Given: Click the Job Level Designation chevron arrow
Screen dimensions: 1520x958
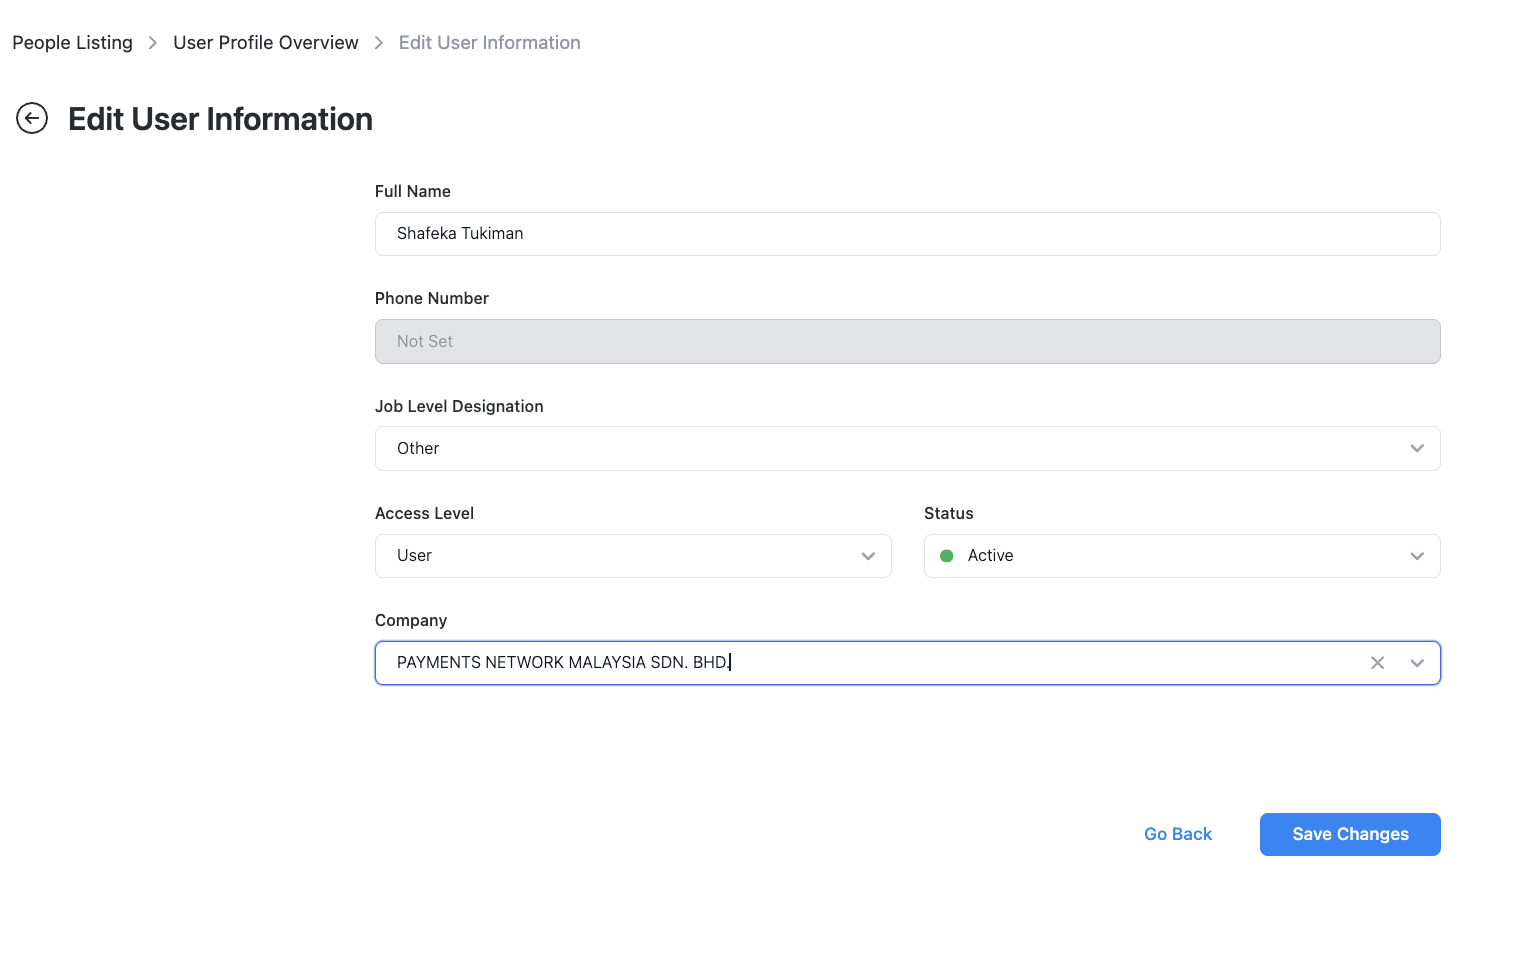Looking at the screenshot, I should click(x=1417, y=448).
